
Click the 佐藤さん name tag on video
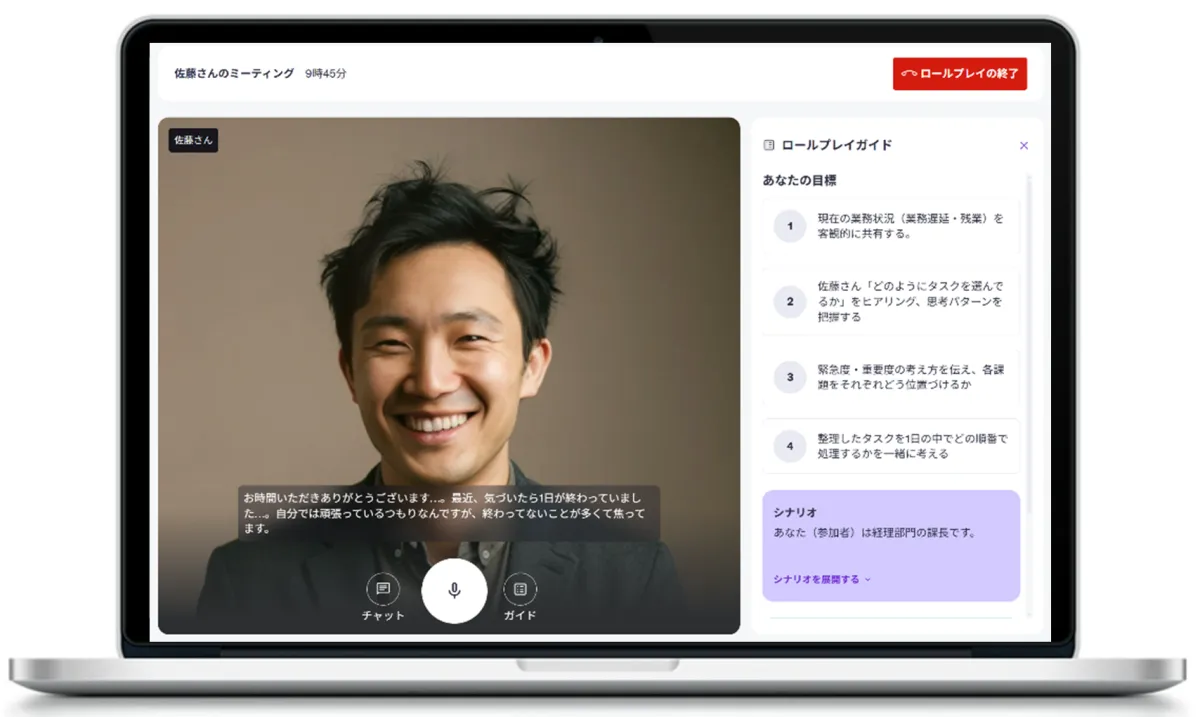click(193, 140)
